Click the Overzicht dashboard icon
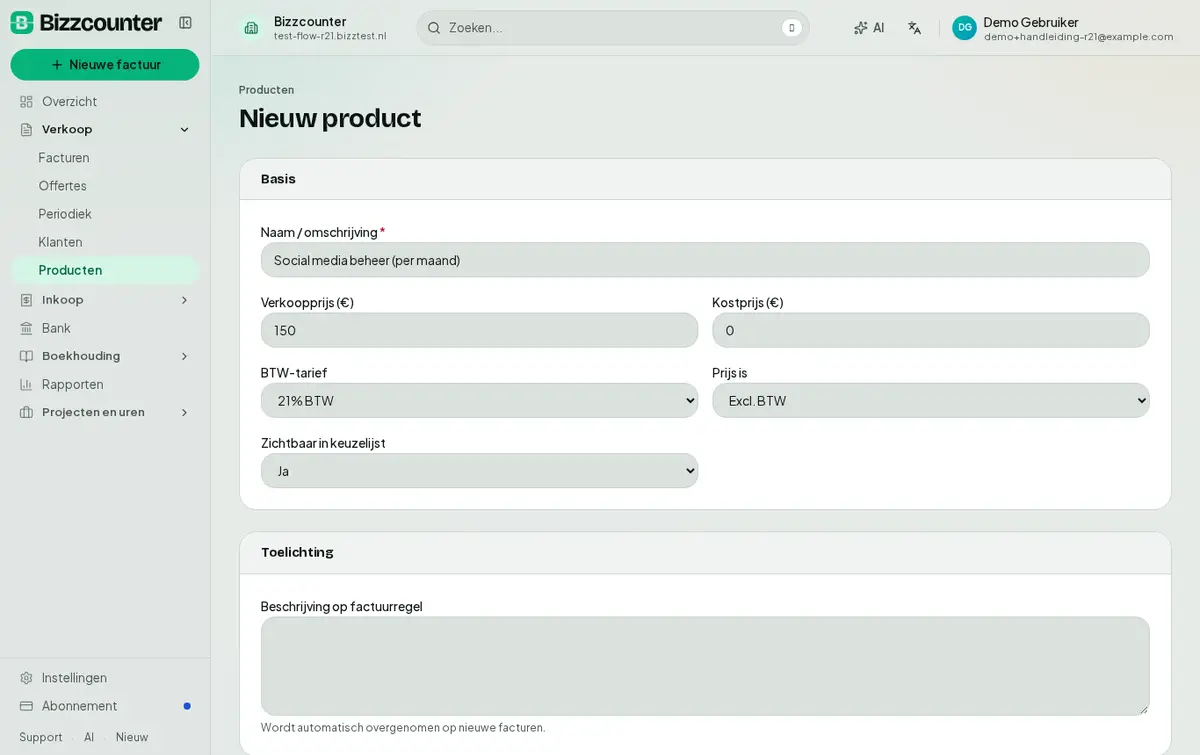The image size is (1200, 755). [26, 102]
